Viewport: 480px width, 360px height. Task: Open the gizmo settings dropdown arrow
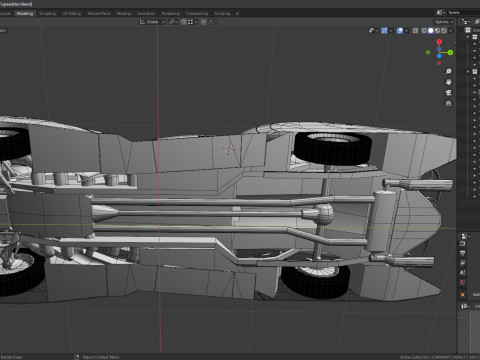coord(390,30)
